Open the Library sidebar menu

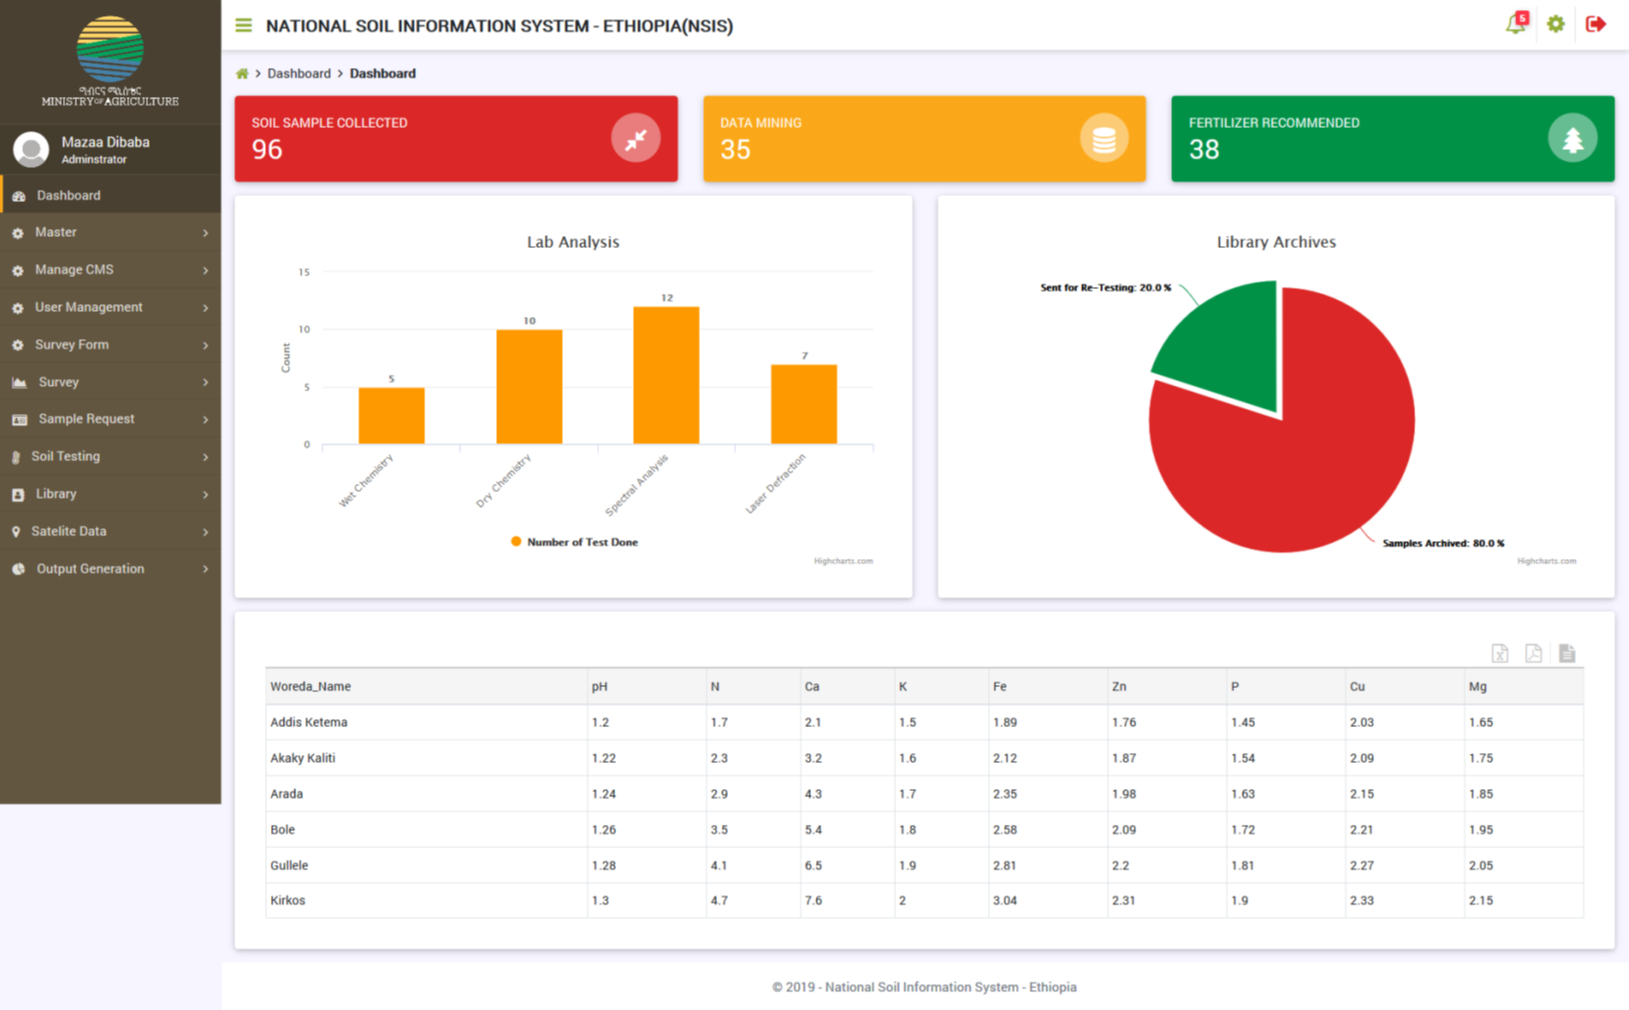pyautogui.click(x=56, y=494)
